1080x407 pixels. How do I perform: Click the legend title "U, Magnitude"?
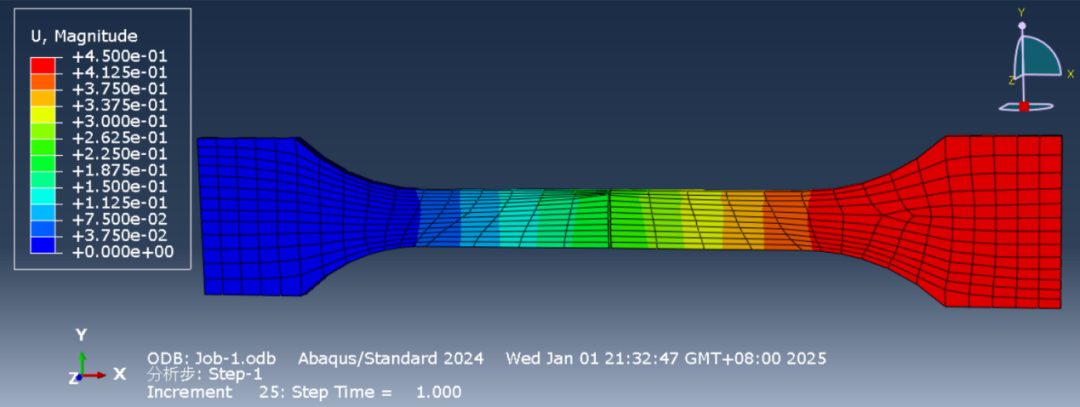84,36
